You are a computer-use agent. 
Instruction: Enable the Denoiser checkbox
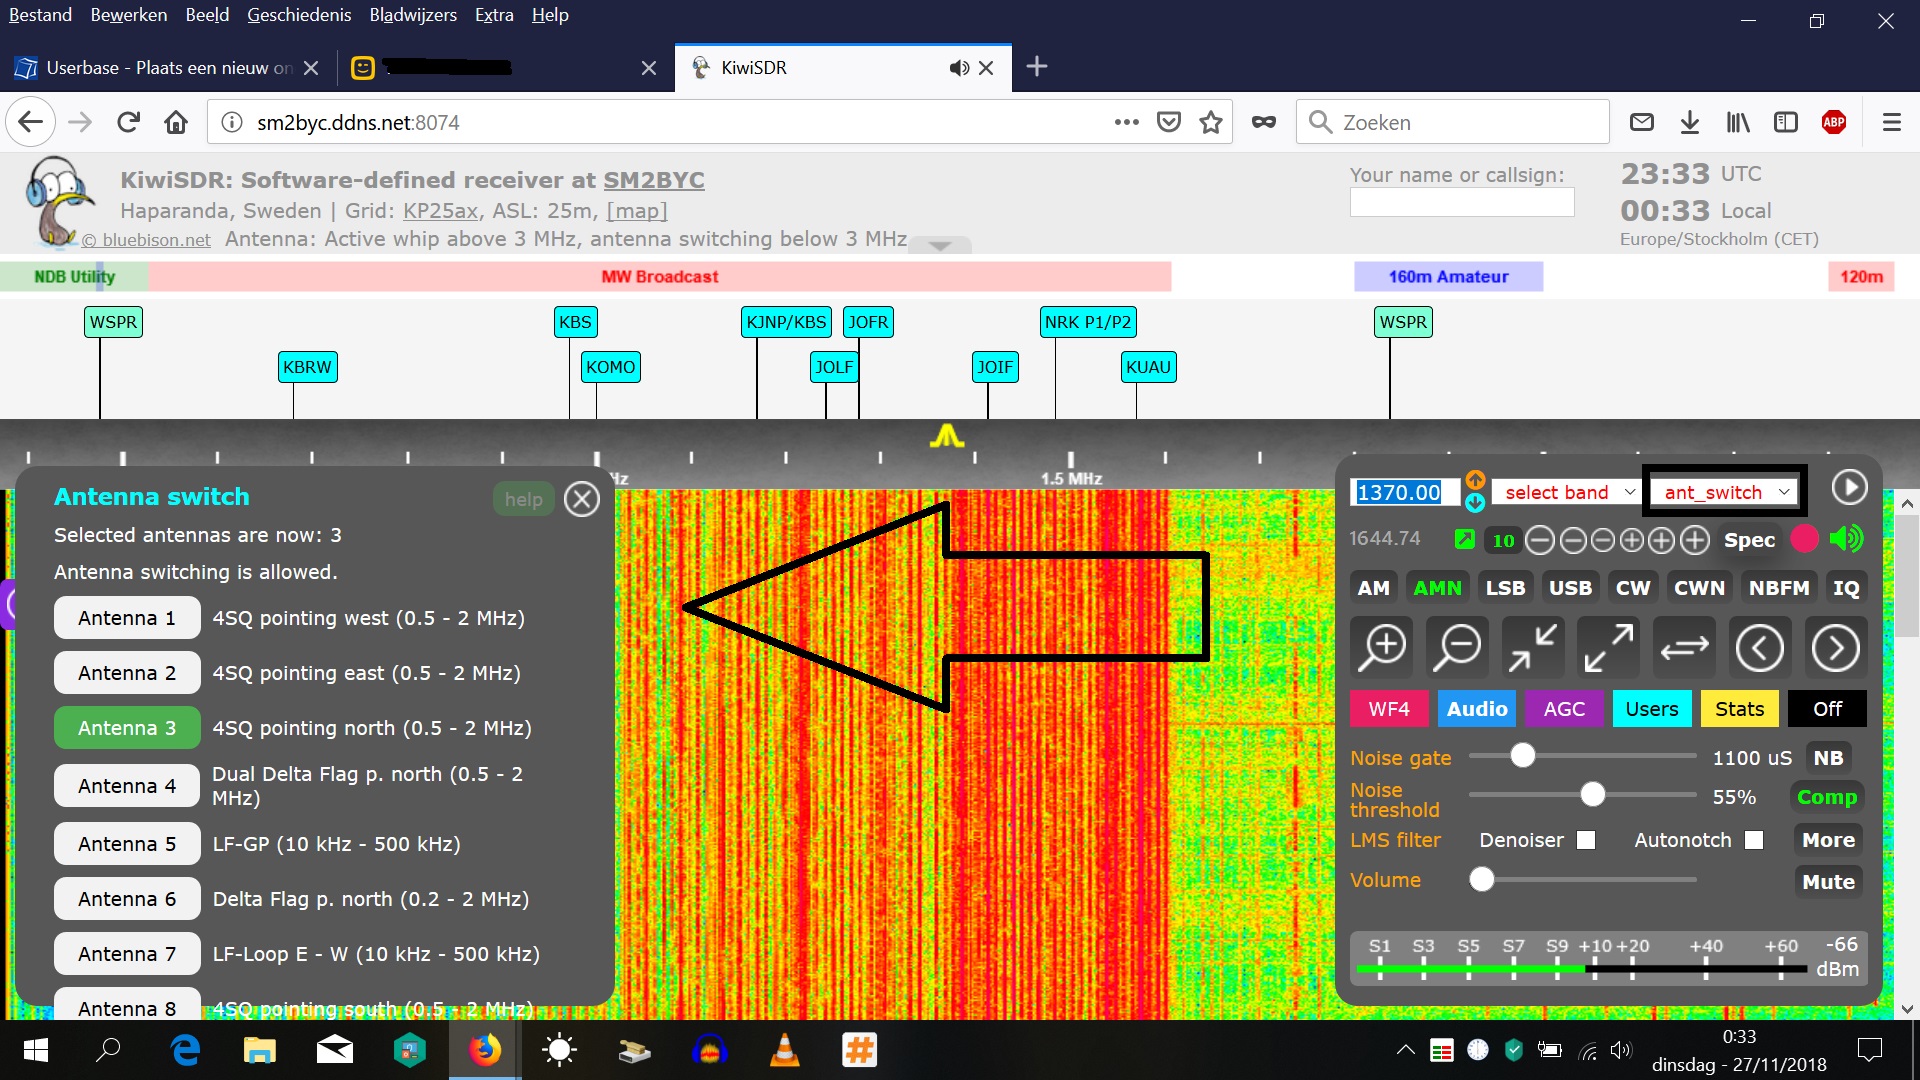pos(1586,840)
